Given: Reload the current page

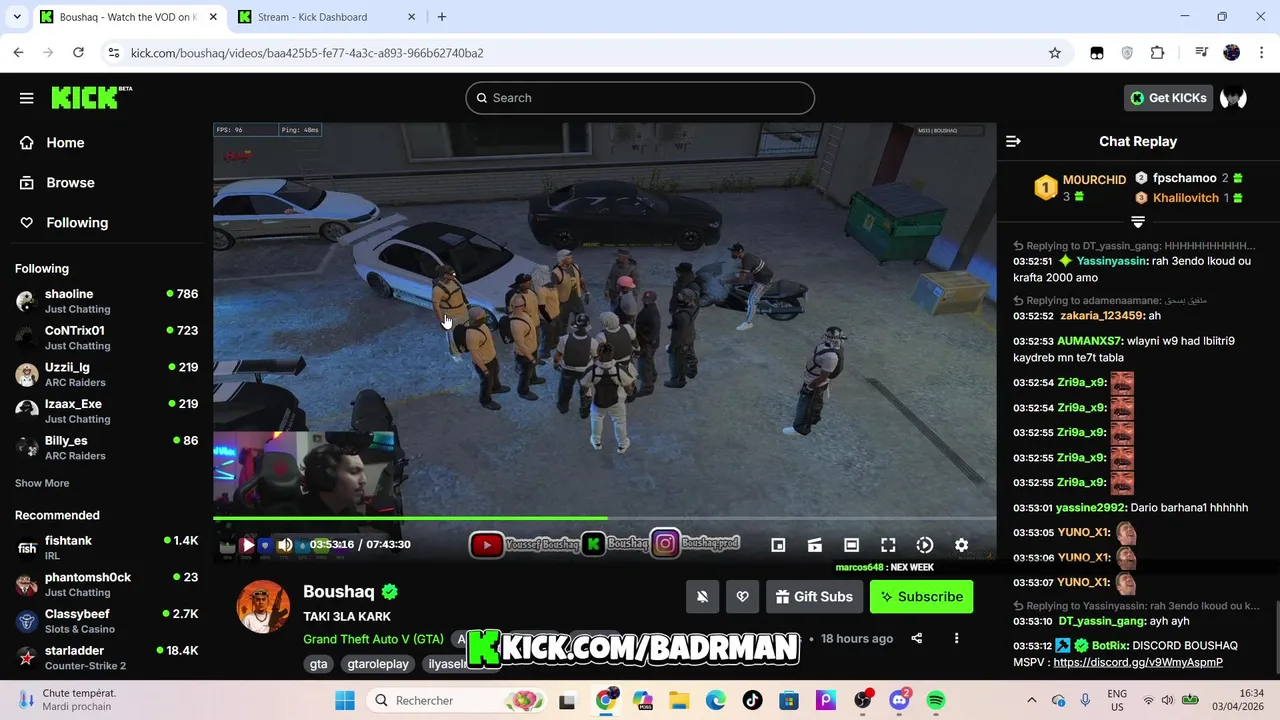Looking at the screenshot, I should (x=78, y=53).
